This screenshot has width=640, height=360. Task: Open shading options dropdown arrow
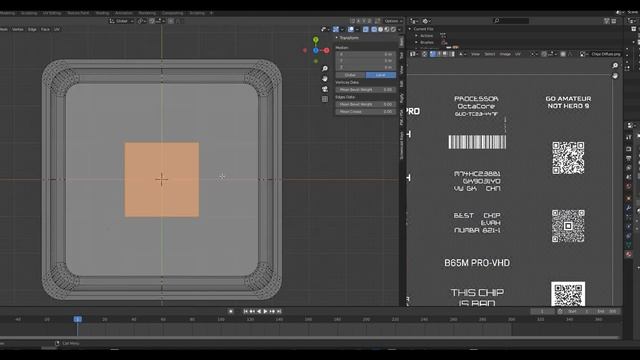coord(400,29)
